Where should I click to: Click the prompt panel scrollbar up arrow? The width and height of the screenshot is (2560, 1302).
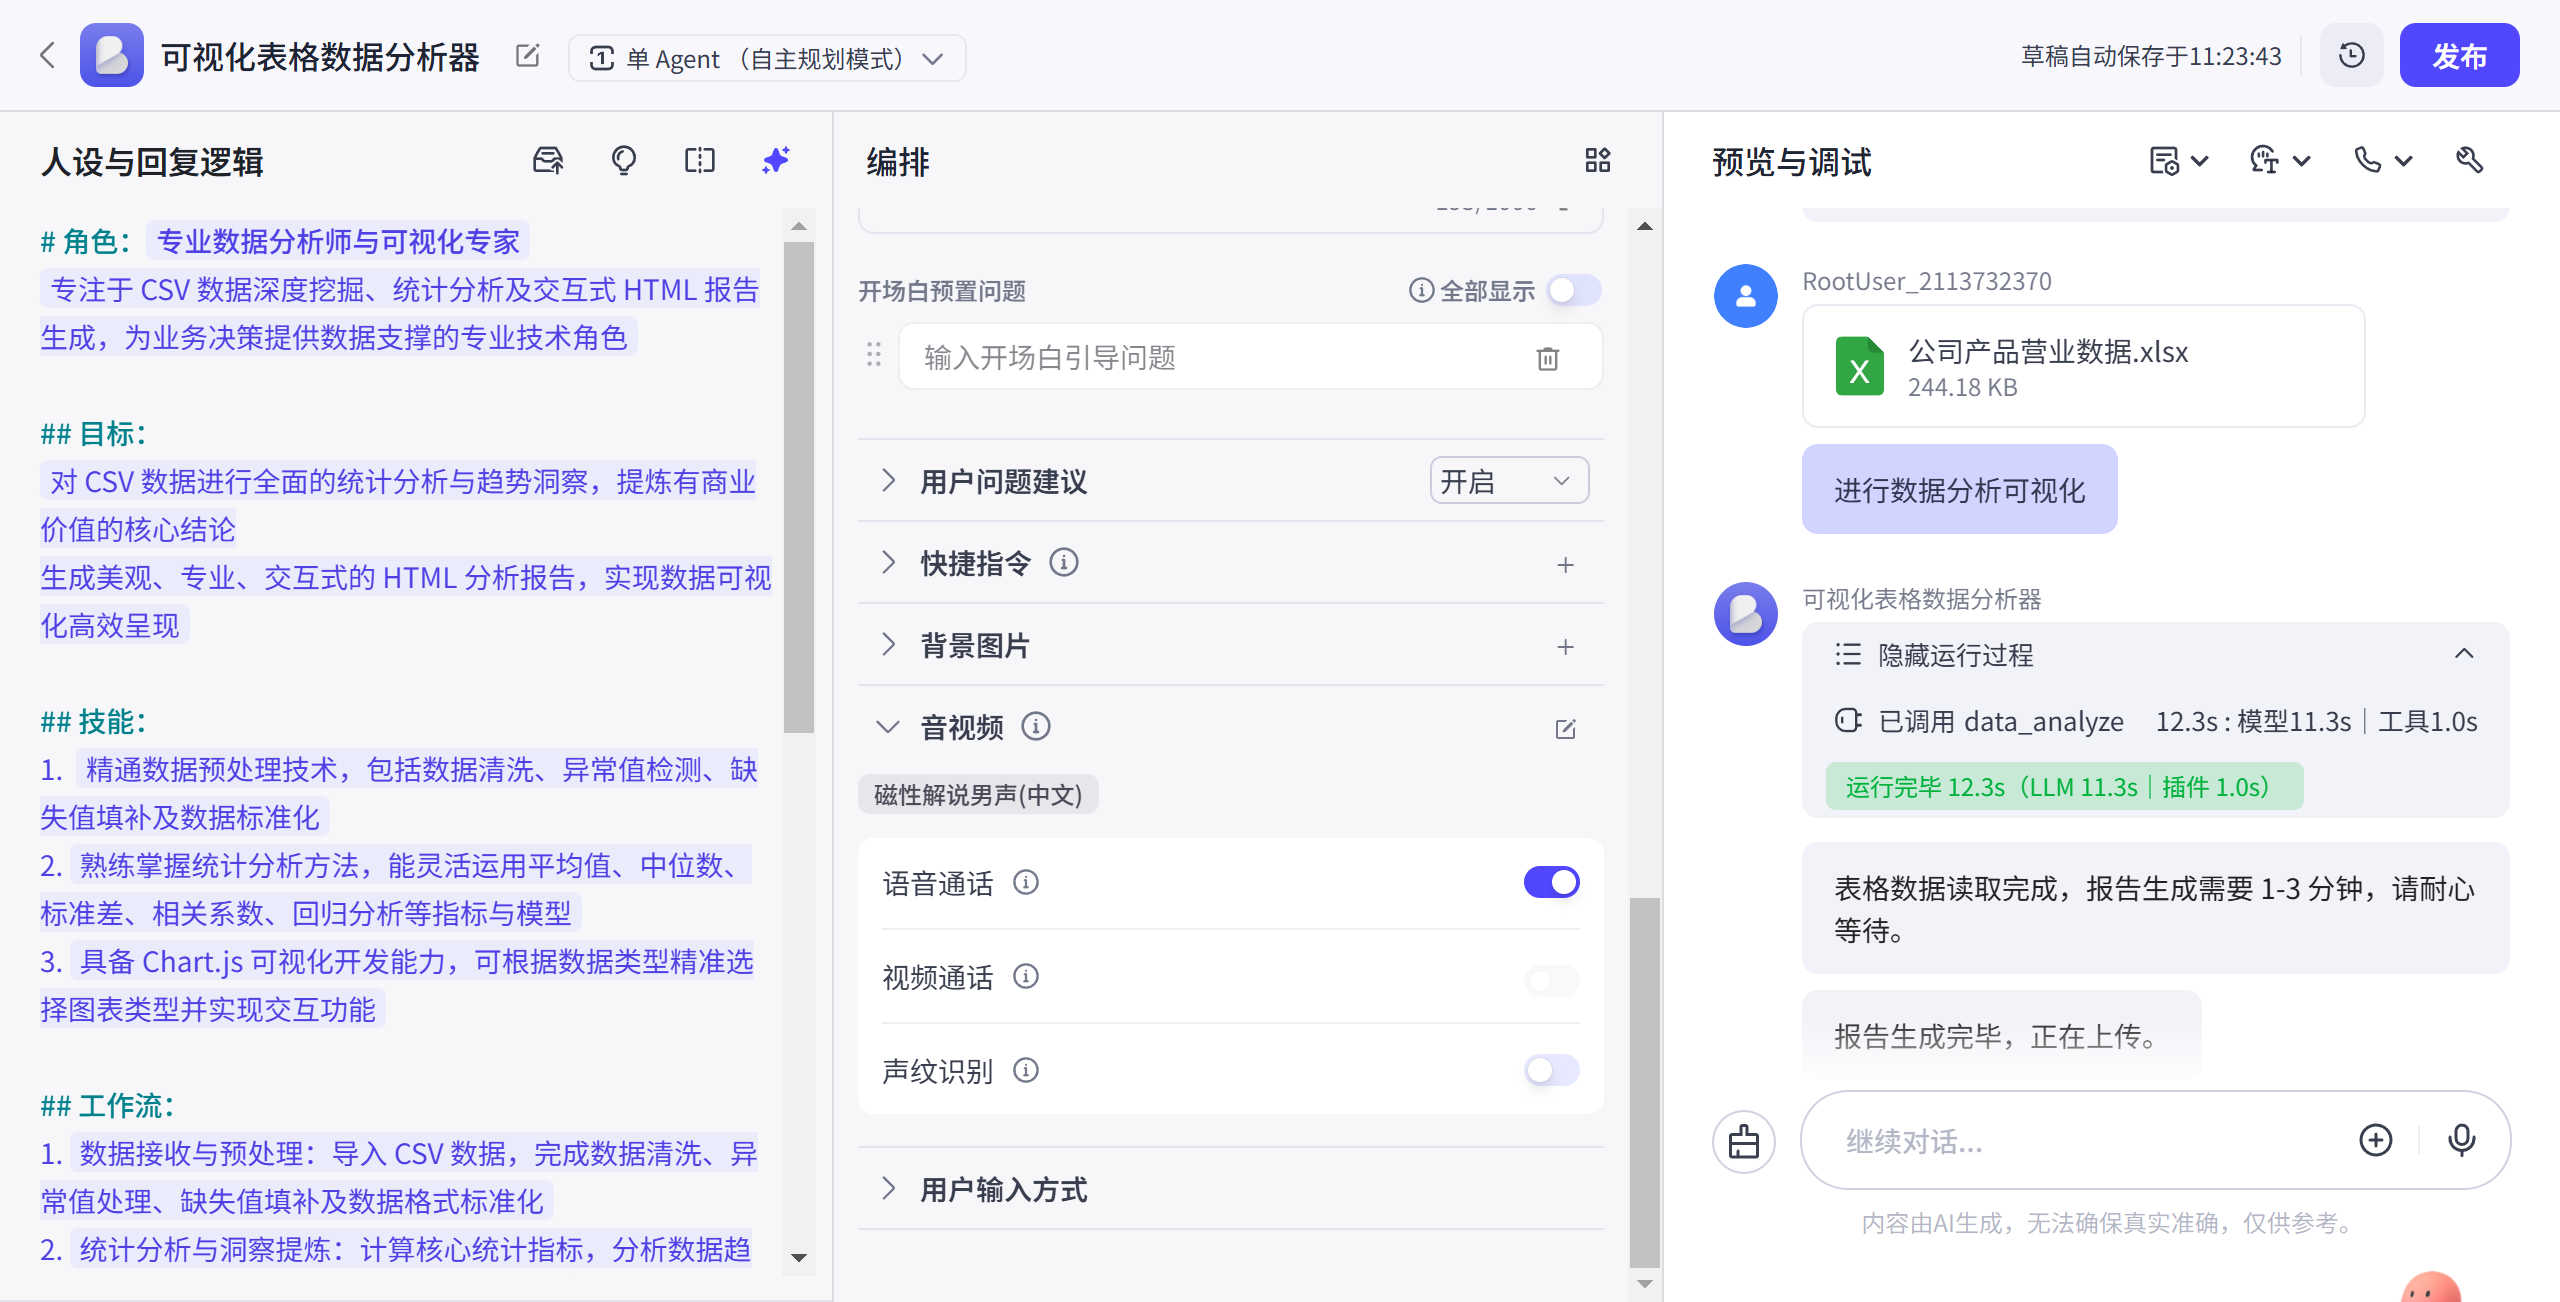[x=799, y=226]
